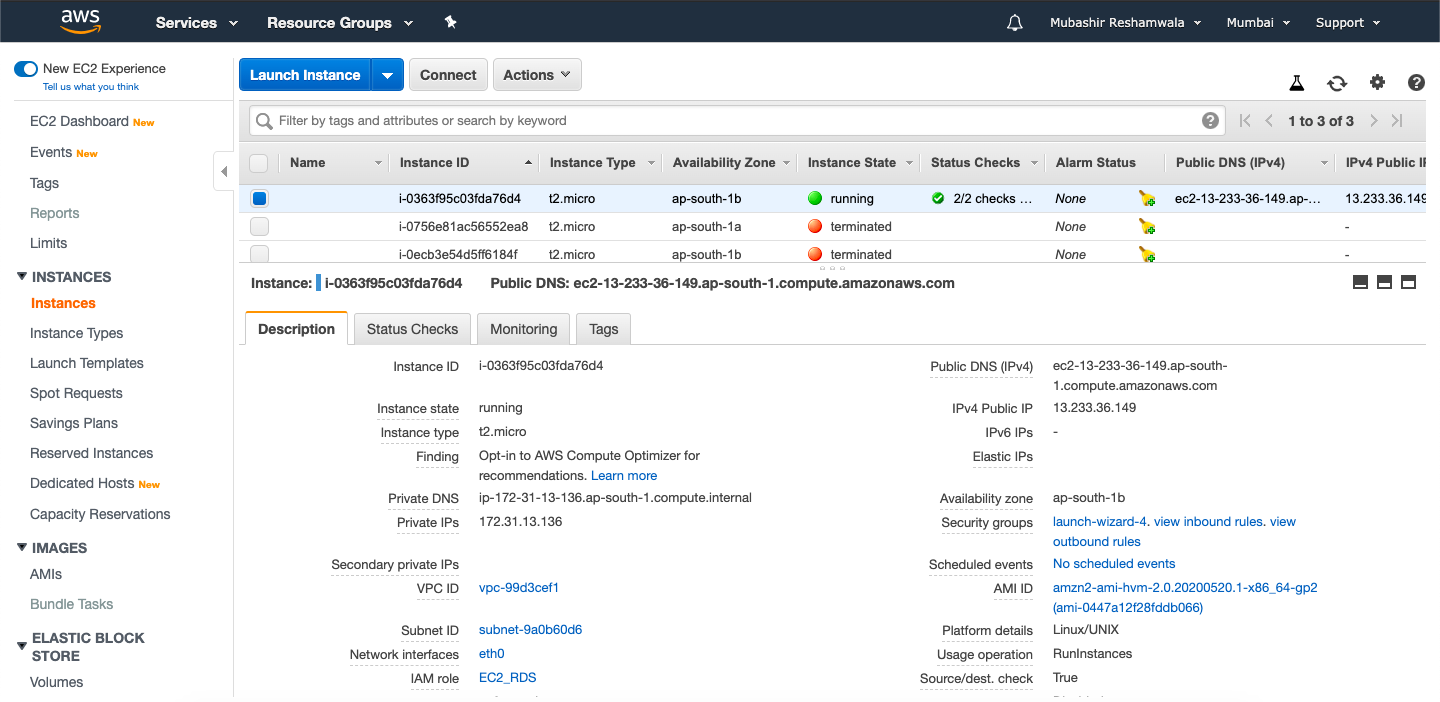This screenshot has height=702, width=1440.
Task: Open the Support dropdown menu
Action: (1348, 22)
